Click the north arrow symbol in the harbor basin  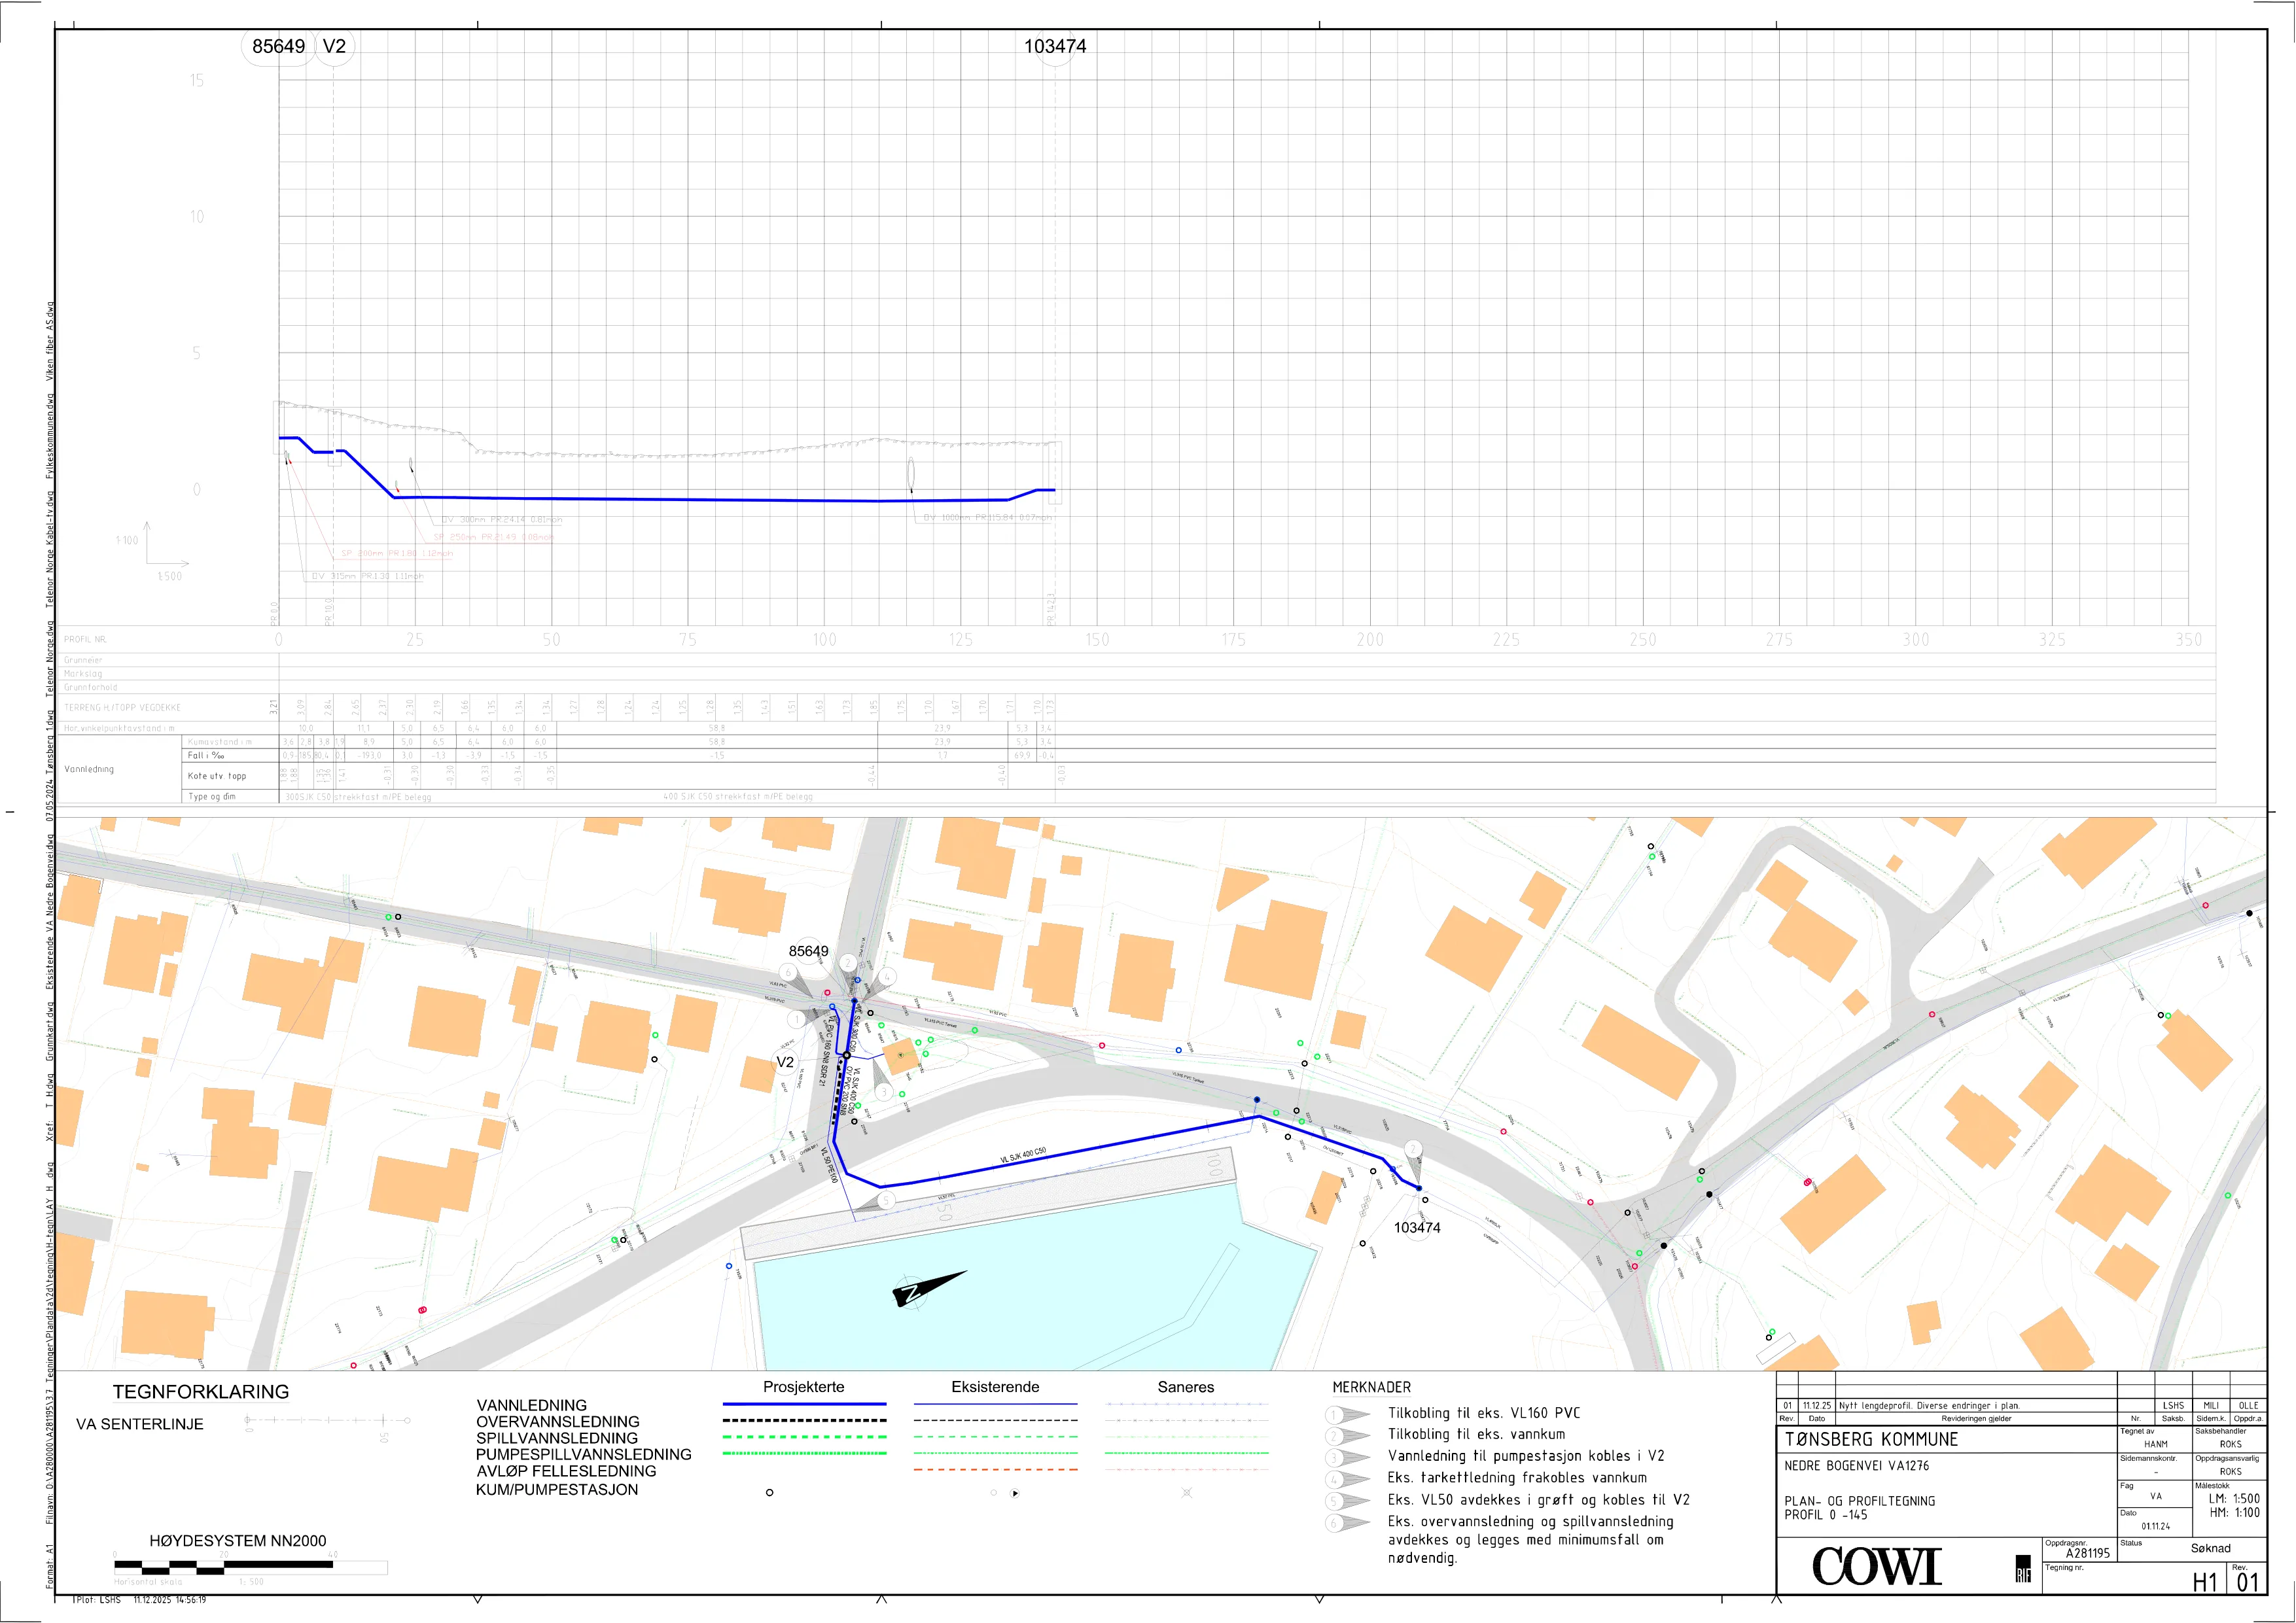coord(929,1289)
